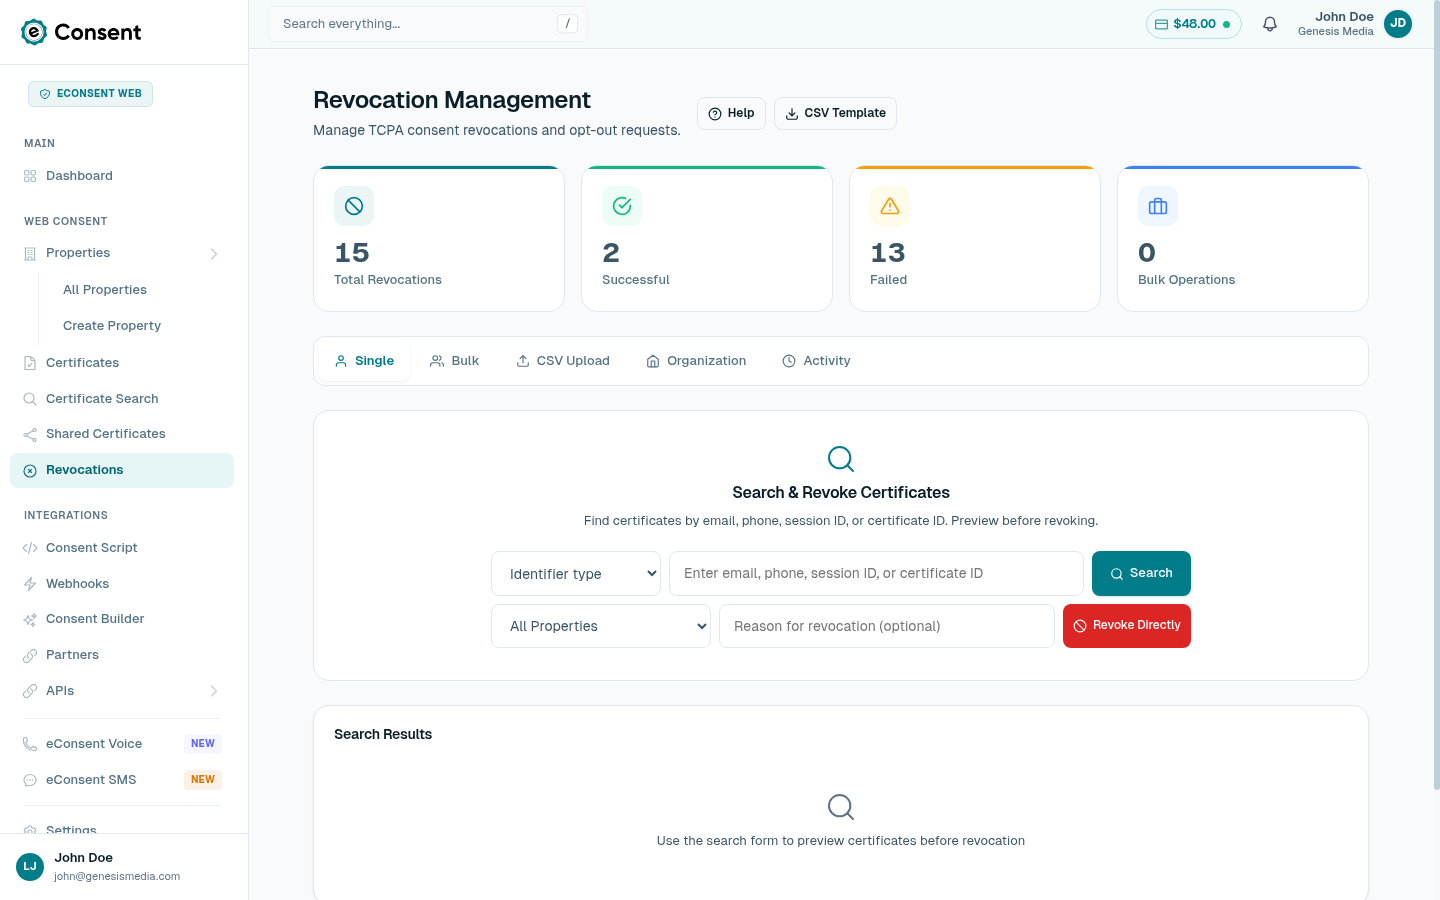The image size is (1440, 900).
Task: Open the Identifier type dropdown
Action: pyautogui.click(x=576, y=574)
